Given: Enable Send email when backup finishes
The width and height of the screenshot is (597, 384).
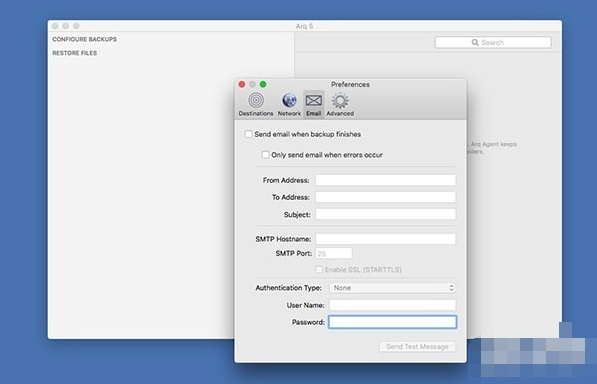Looking at the screenshot, I should coord(249,134).
